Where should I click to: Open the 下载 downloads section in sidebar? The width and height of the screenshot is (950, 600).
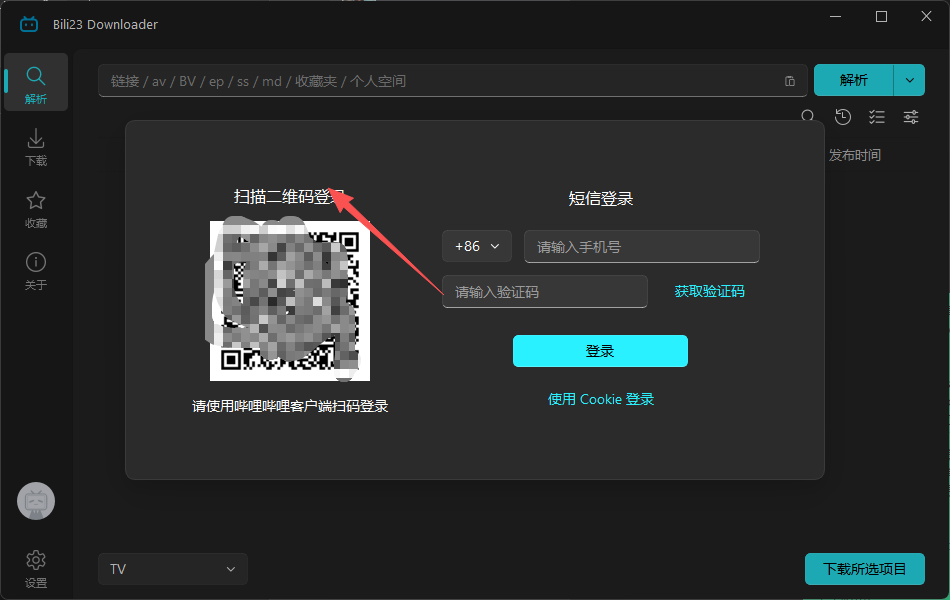tap(36, 147)
